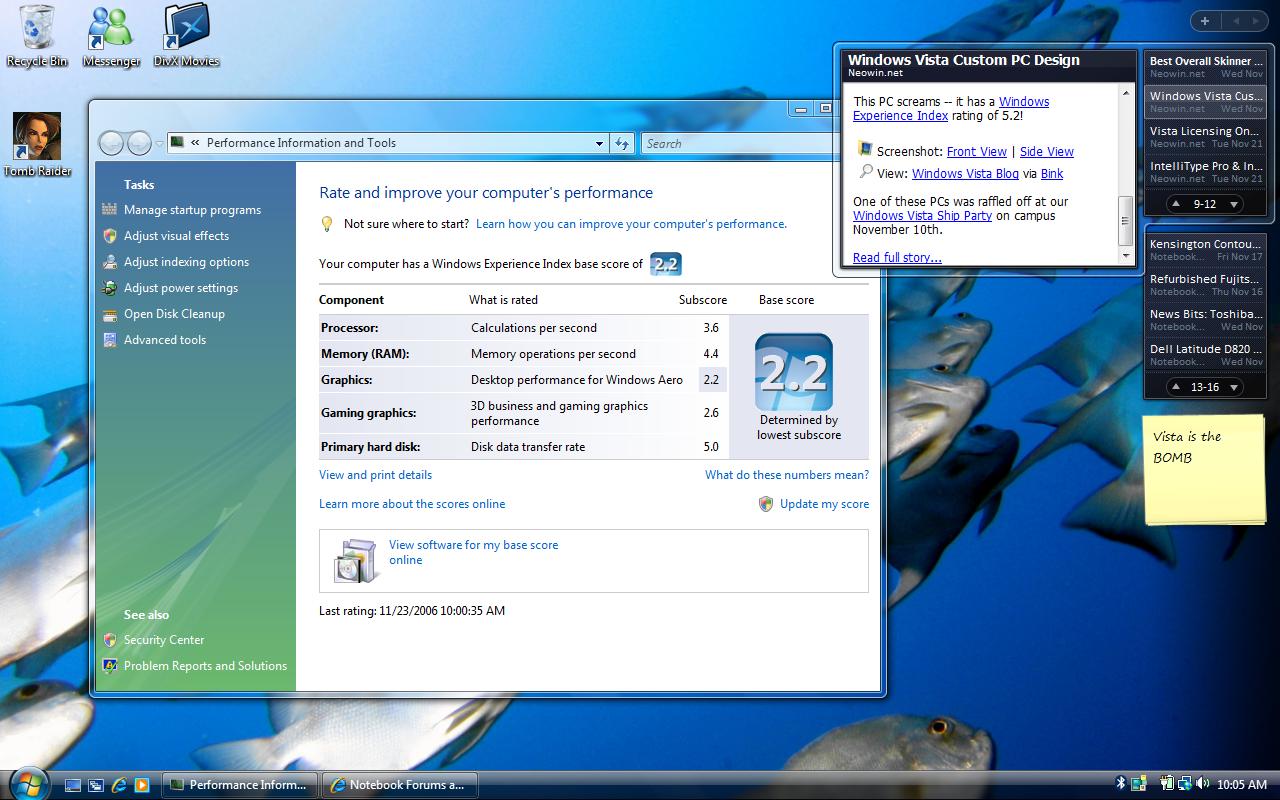
Task: Launch Internet Explorer from Quick Launch
Action: coord(119,785)
